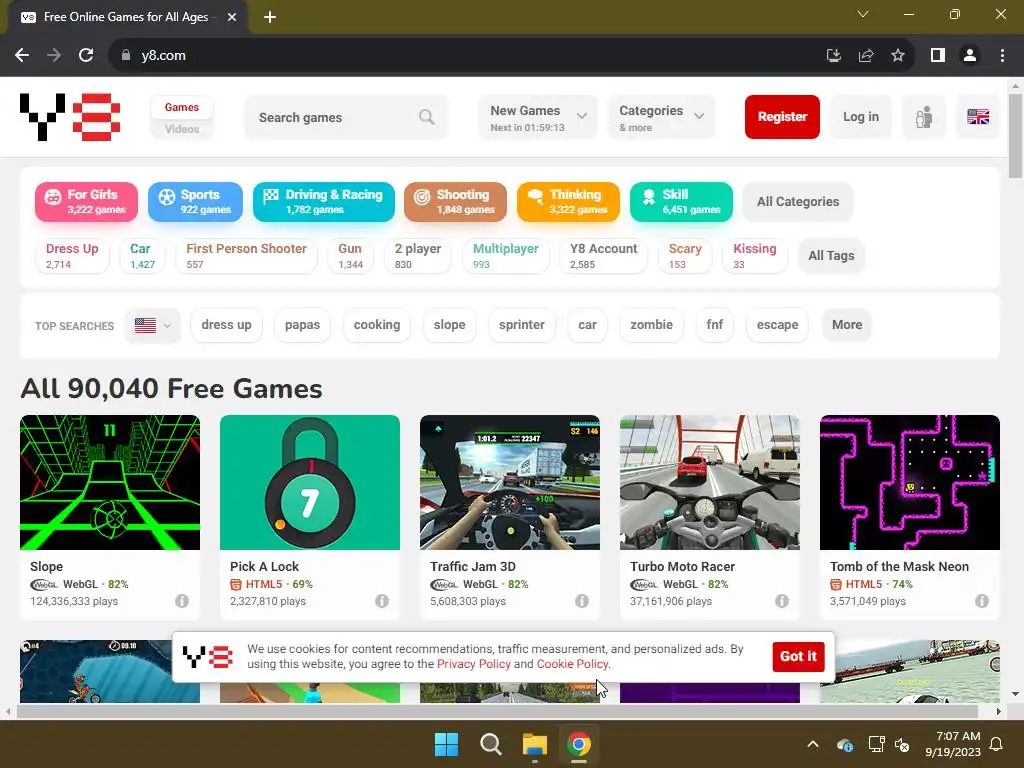Screen dimensions: 1024x768
Task: Select the Games tab
Action: [x=182, y=107]
